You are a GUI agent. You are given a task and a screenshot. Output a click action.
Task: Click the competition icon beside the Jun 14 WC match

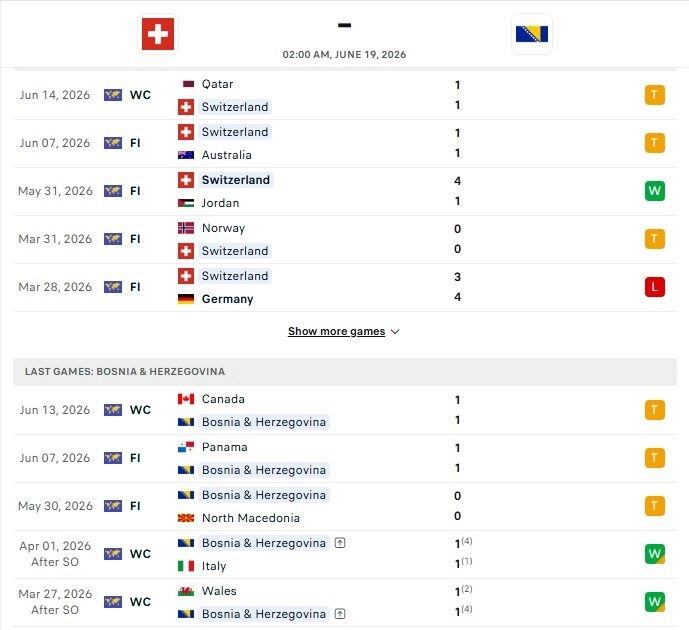(113, 95)
